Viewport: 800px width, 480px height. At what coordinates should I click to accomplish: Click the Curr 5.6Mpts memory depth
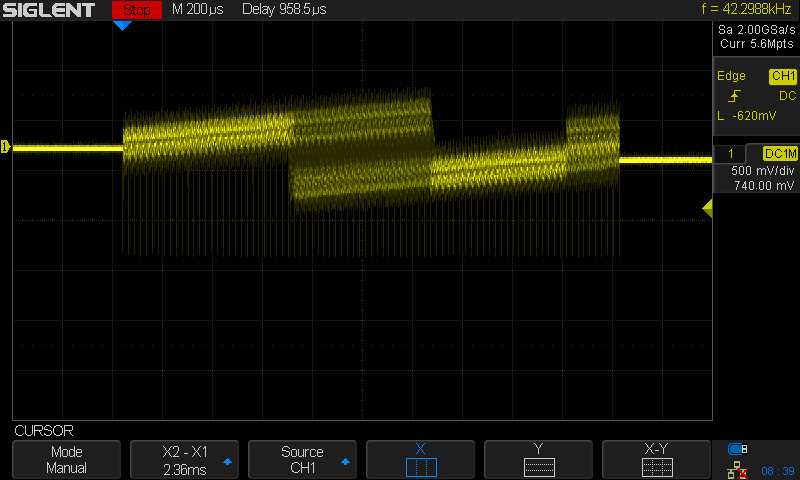click(757, 44)
